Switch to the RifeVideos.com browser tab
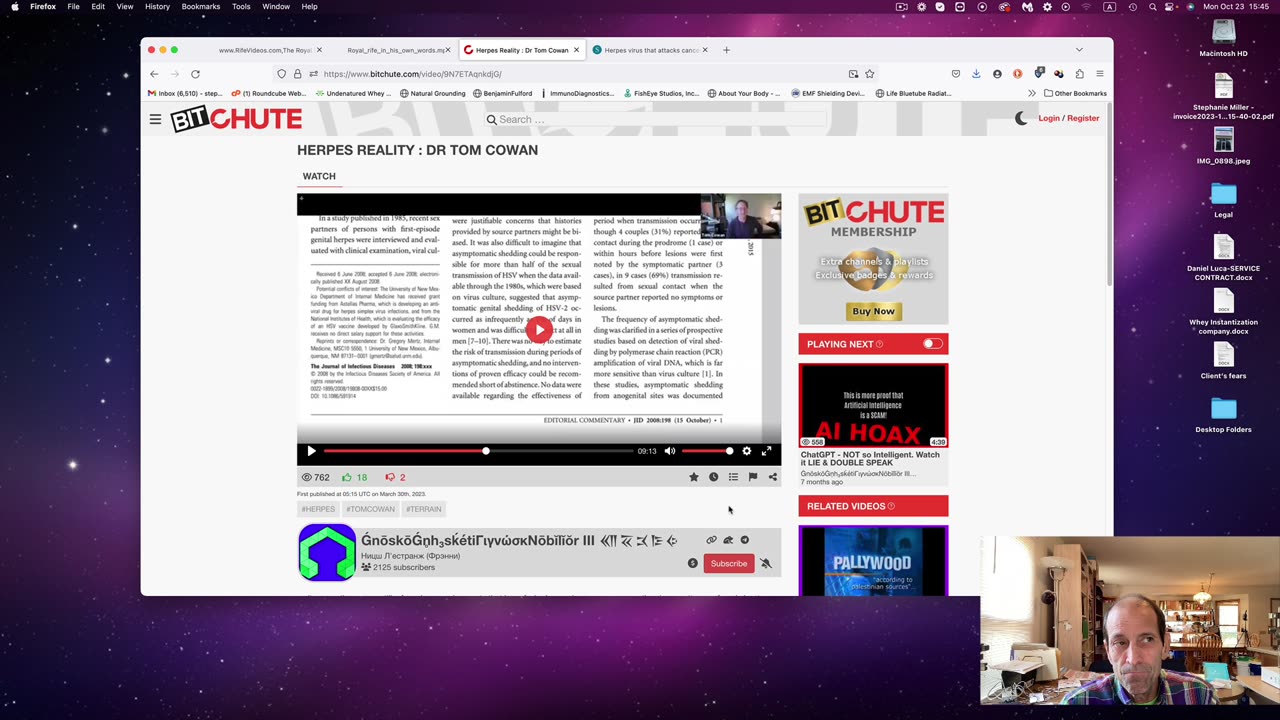Image resolution: width=1280 pixels, height=720 pixels. click(x=266, y=50)
